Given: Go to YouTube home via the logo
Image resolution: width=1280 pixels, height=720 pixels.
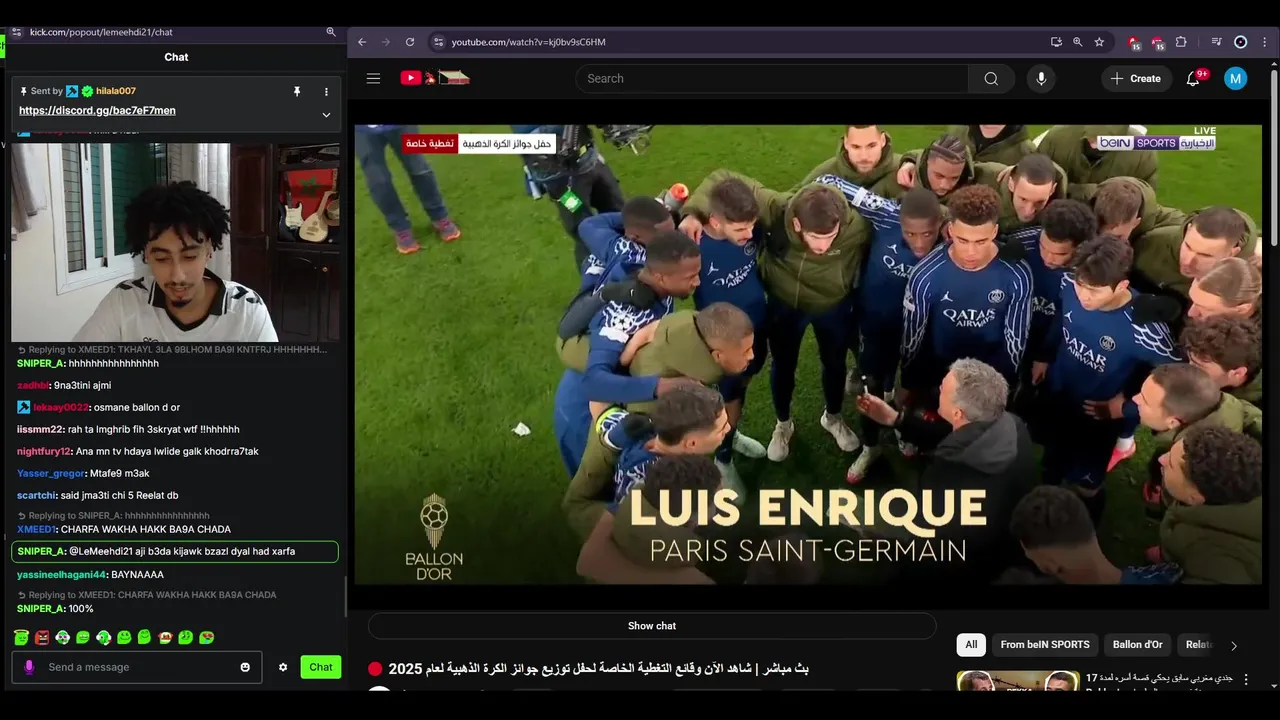Looking at the screenshot, I should click(x=434, y=78).
